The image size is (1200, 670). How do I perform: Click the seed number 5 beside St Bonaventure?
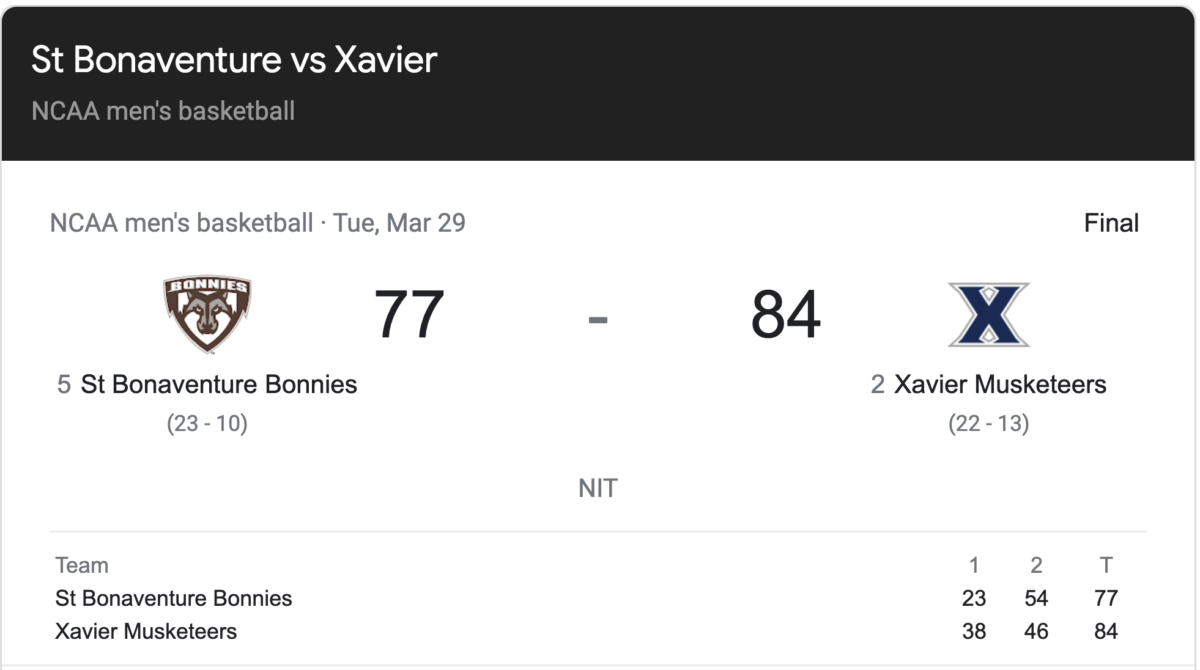tap(64, 384)
